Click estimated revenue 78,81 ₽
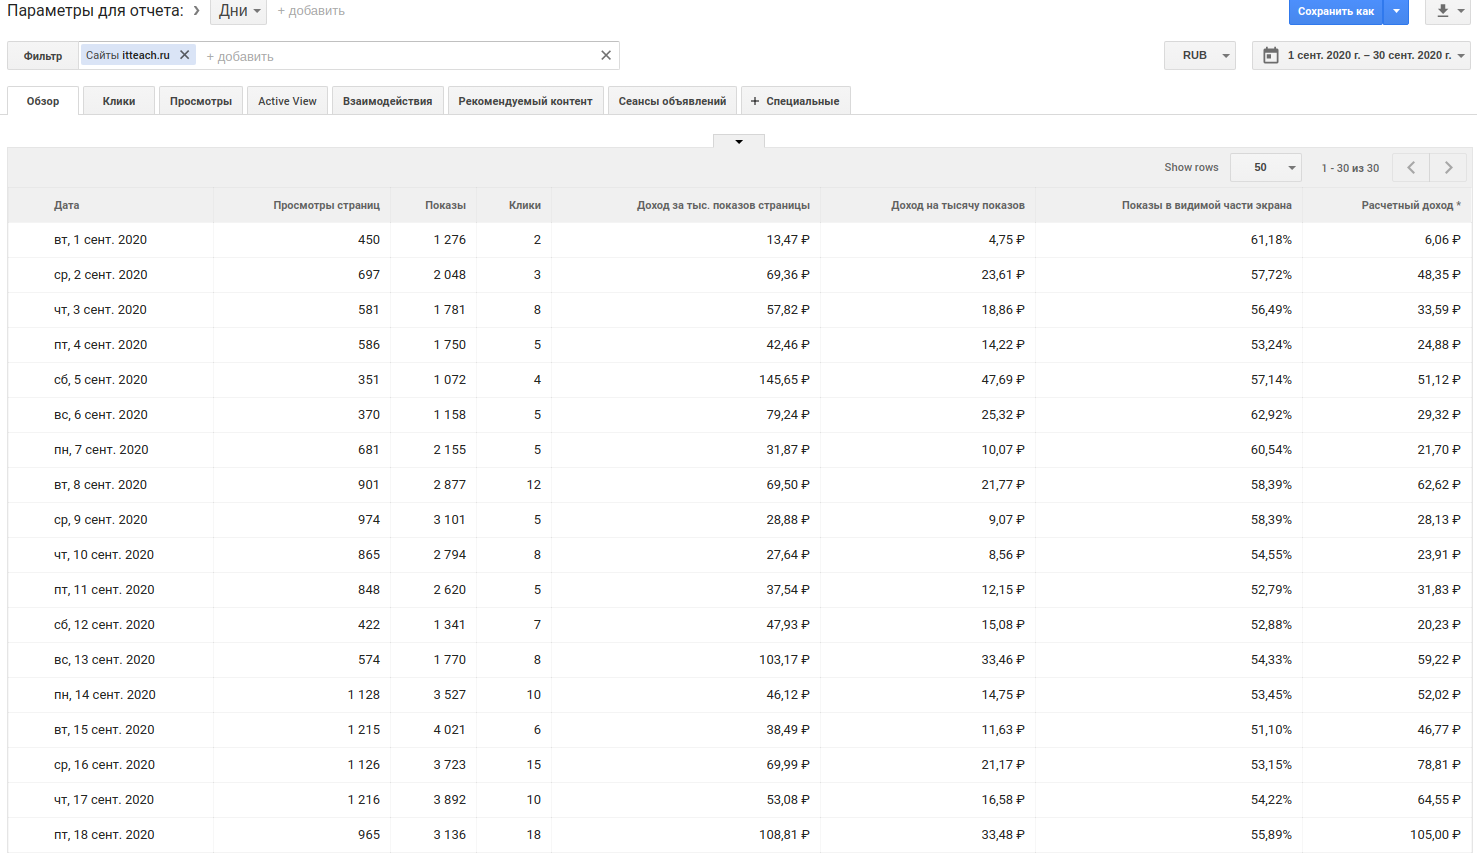The width and height of the screenshot is (1477, 853). 1439,765
